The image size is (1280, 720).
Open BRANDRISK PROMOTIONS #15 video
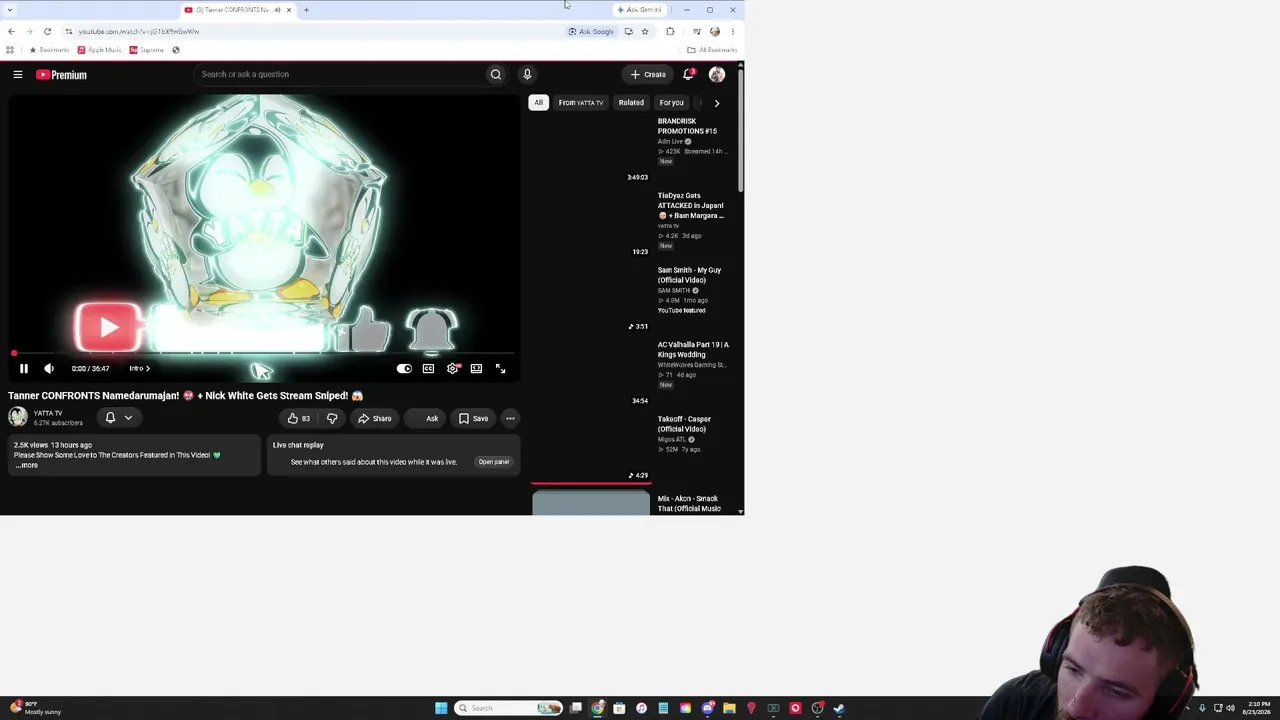click(687, 126)
